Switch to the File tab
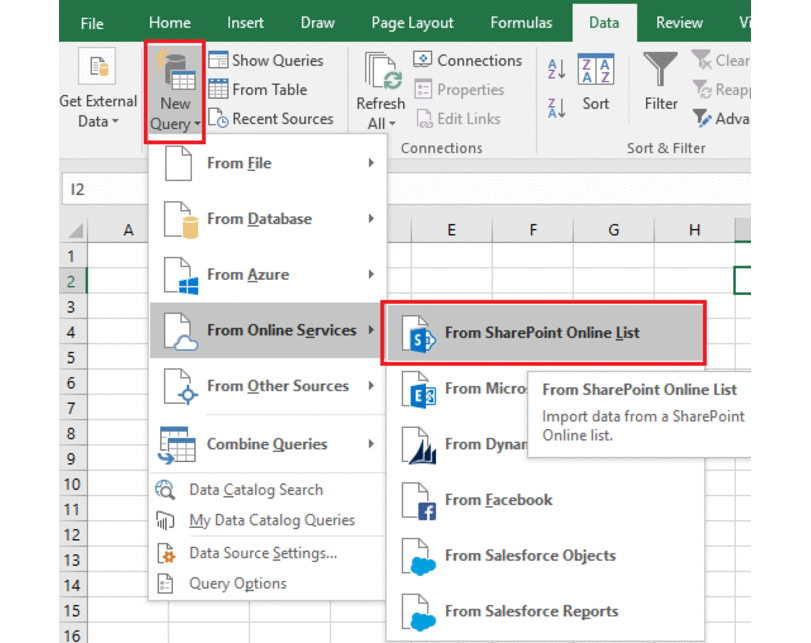This screenshot has height=643, width=811. coord(92,23)
